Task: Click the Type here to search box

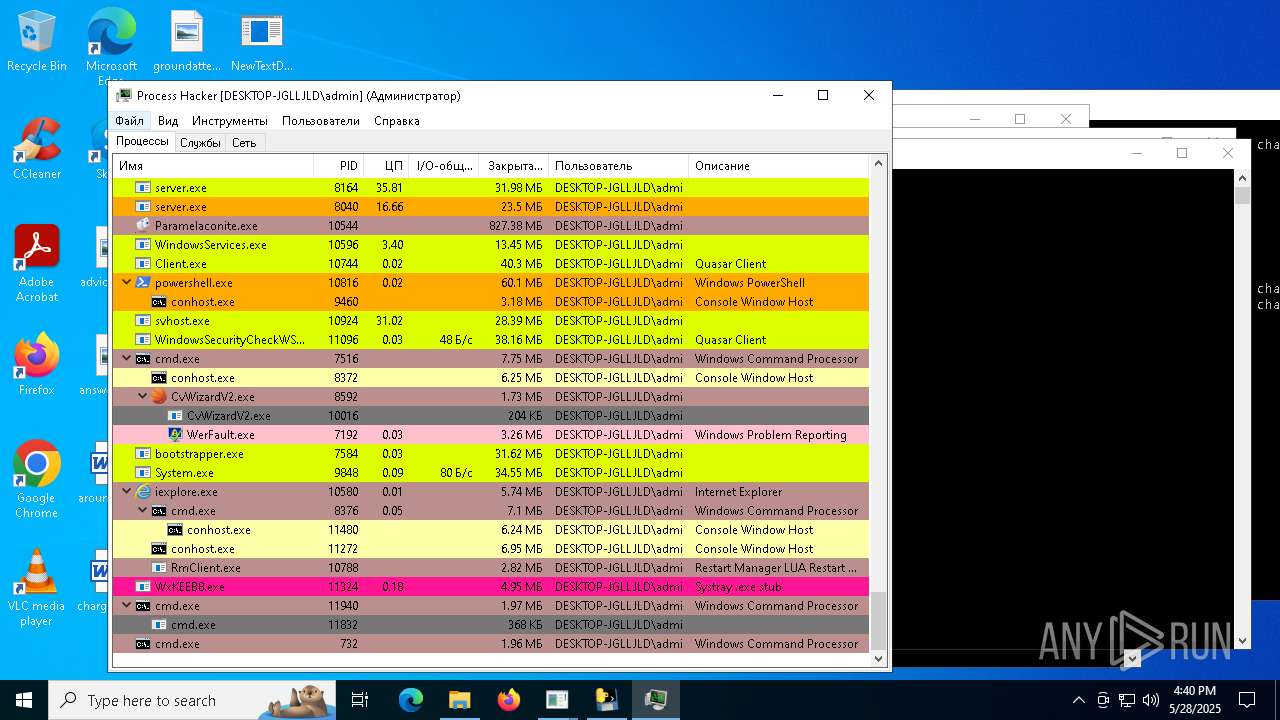Action: tap(192, 700)
